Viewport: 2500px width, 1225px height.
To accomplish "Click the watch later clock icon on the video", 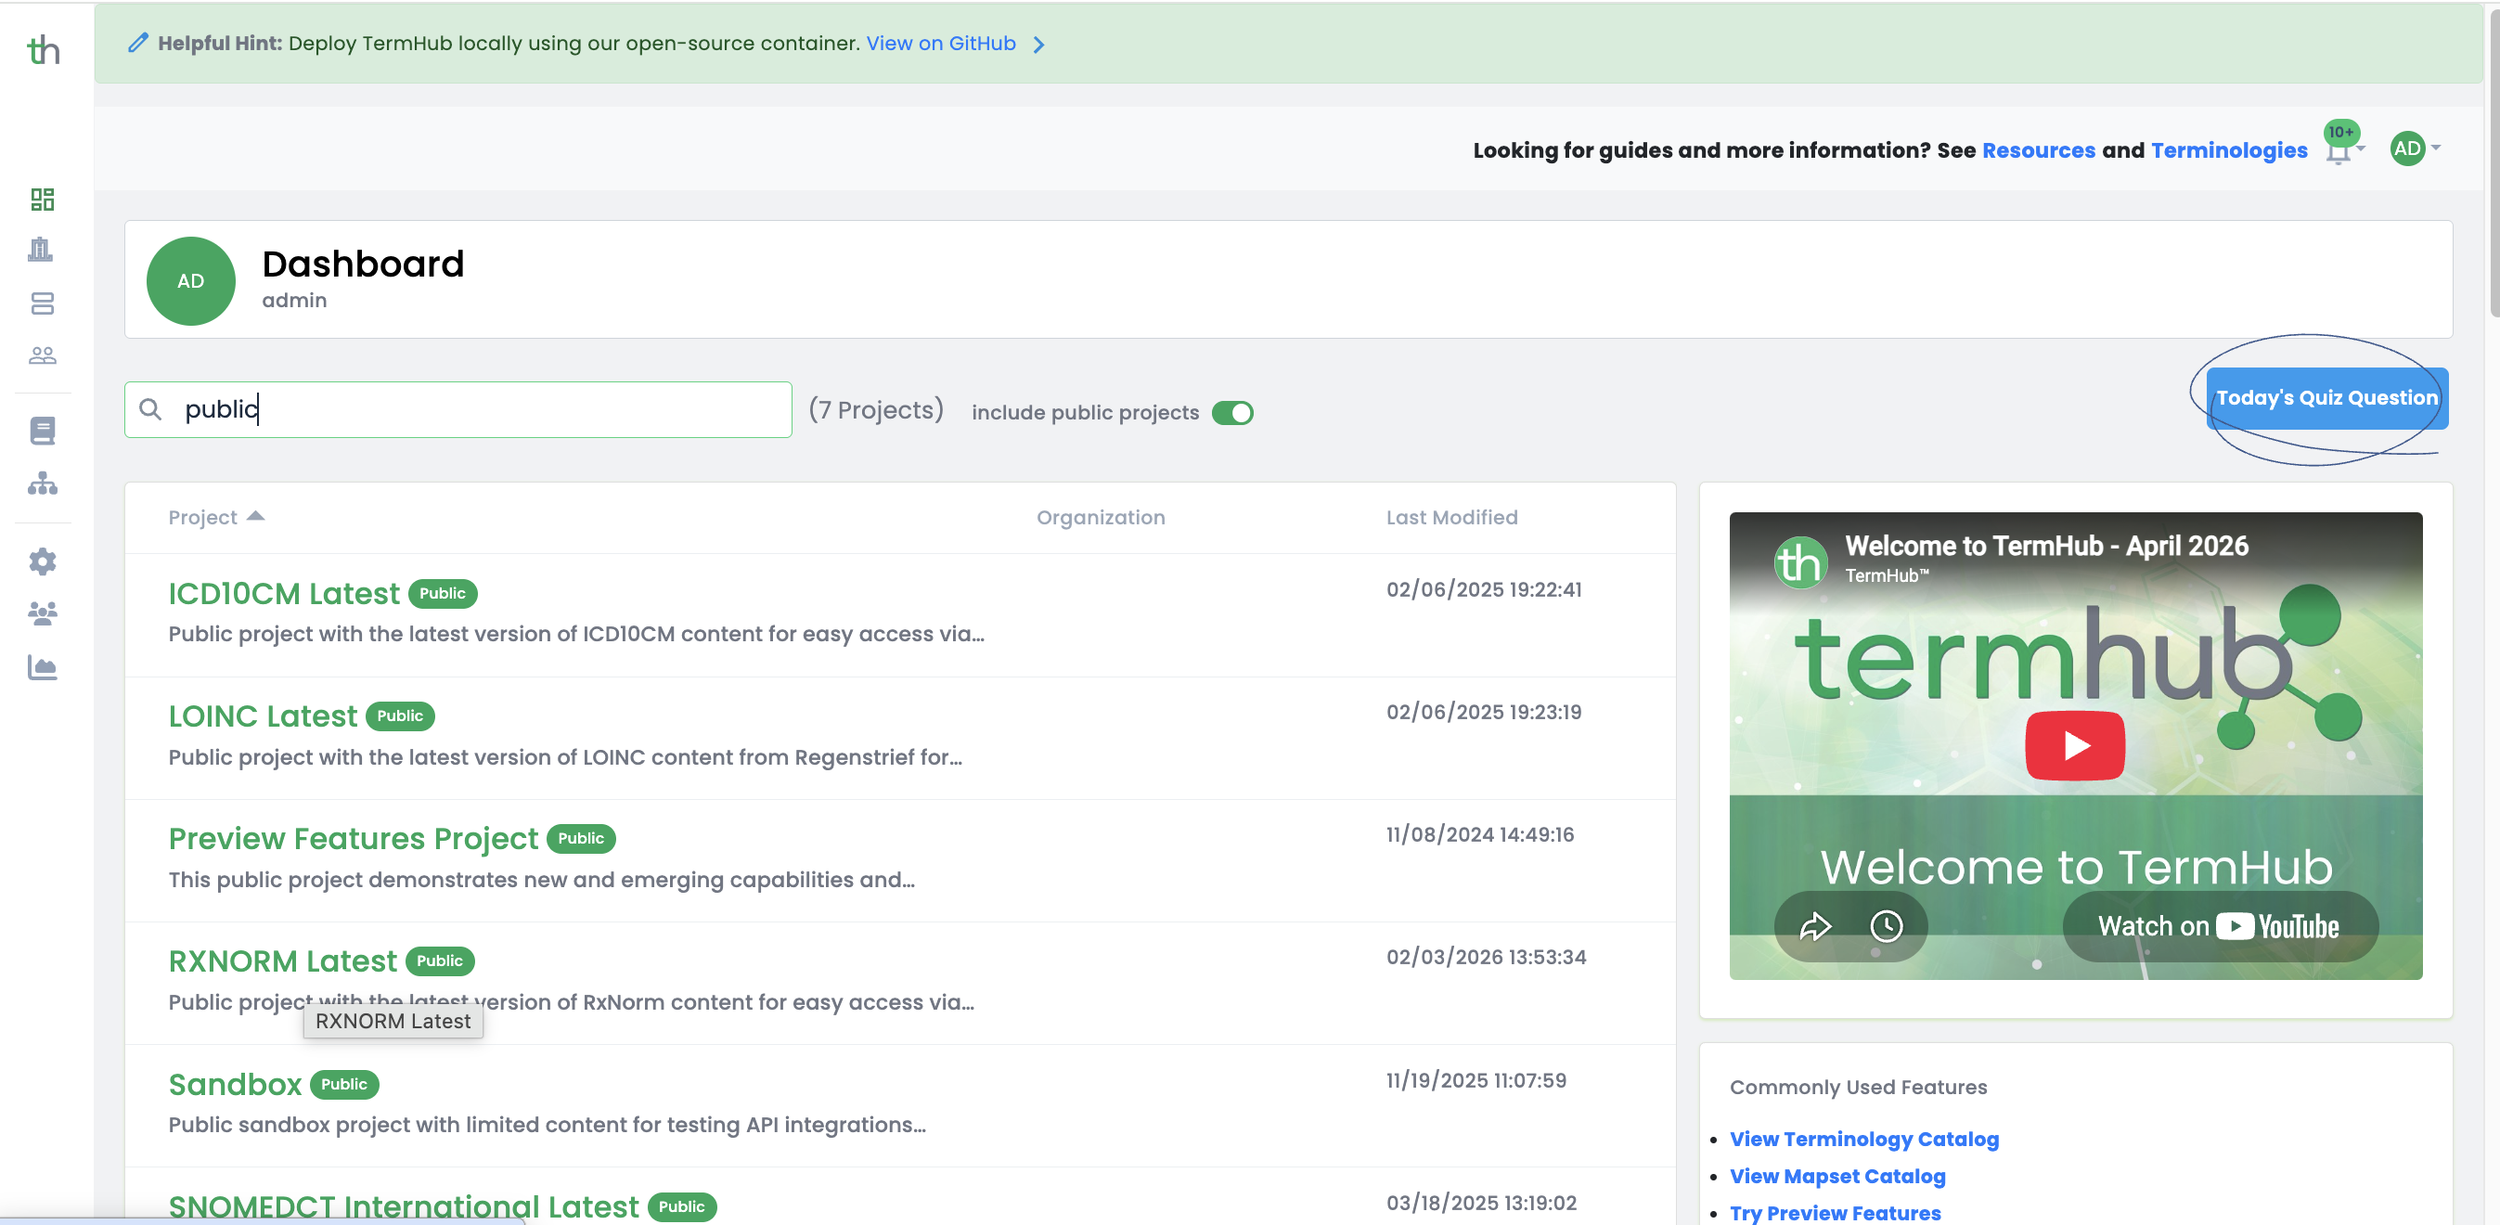I will click(1886, 926).
